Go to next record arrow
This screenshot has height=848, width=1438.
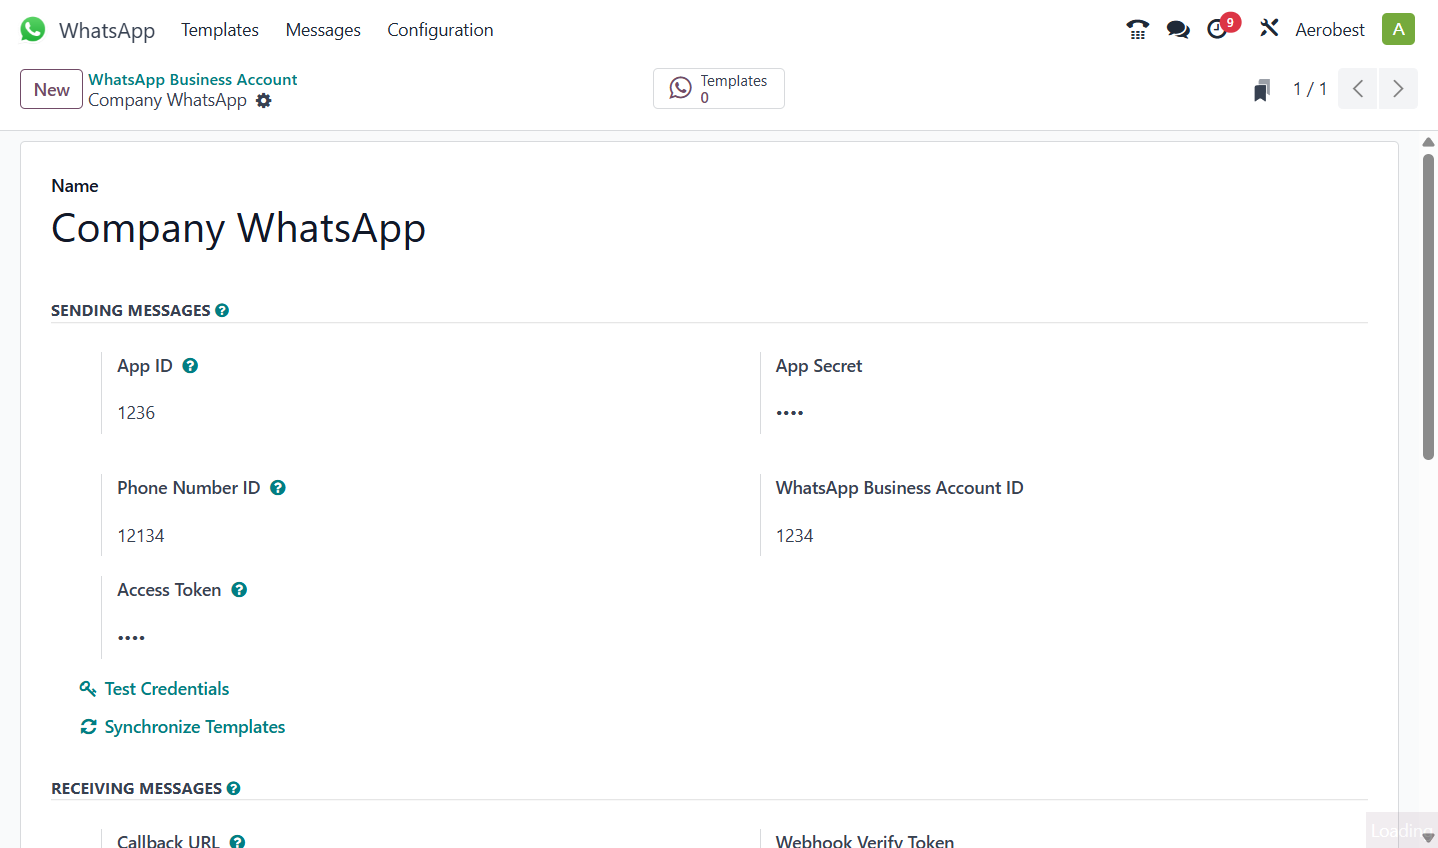[x=1398, y=89]
